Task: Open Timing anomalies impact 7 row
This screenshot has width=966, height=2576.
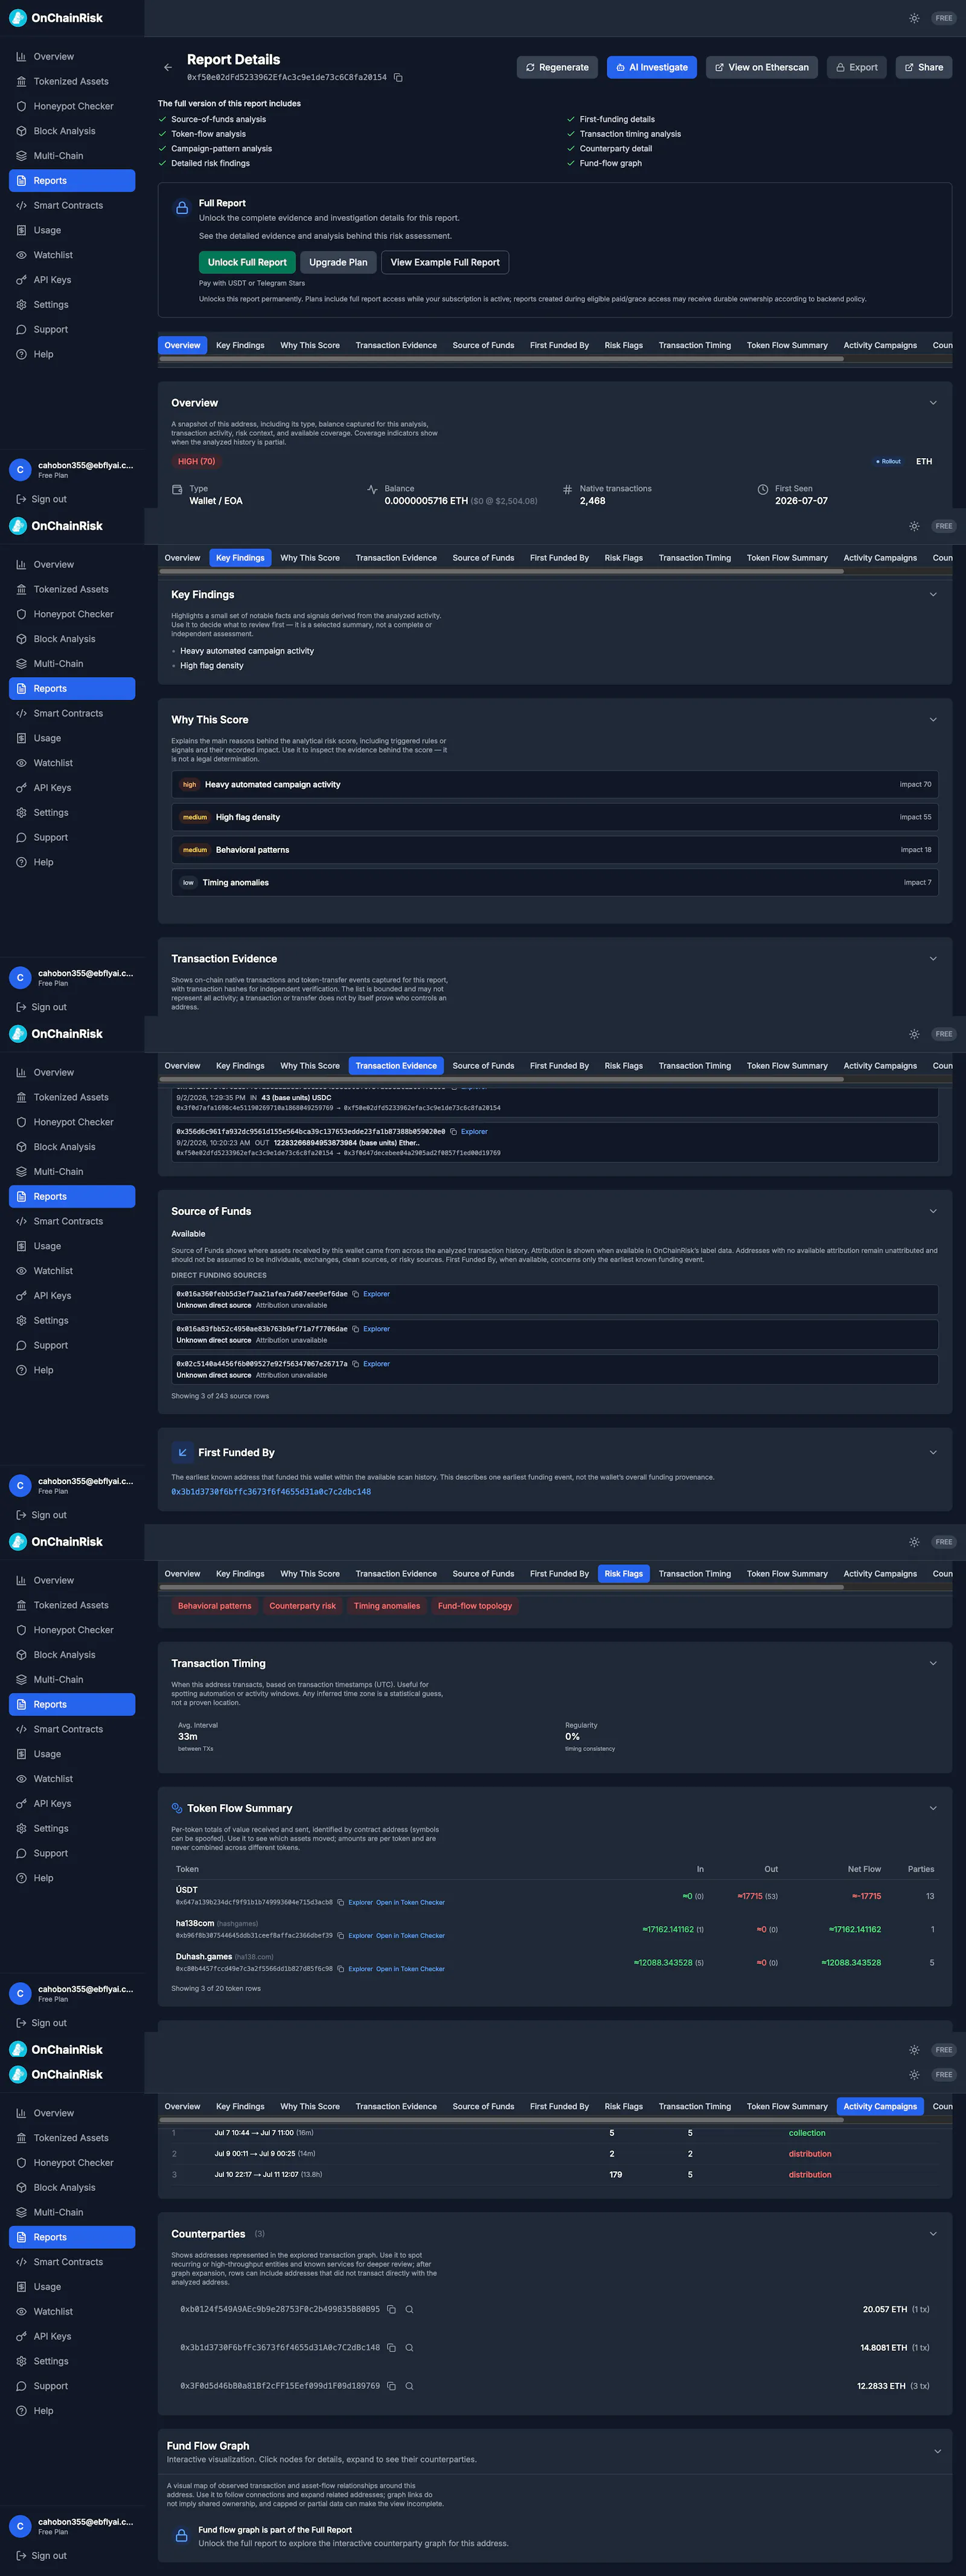Action: point(555,882)
